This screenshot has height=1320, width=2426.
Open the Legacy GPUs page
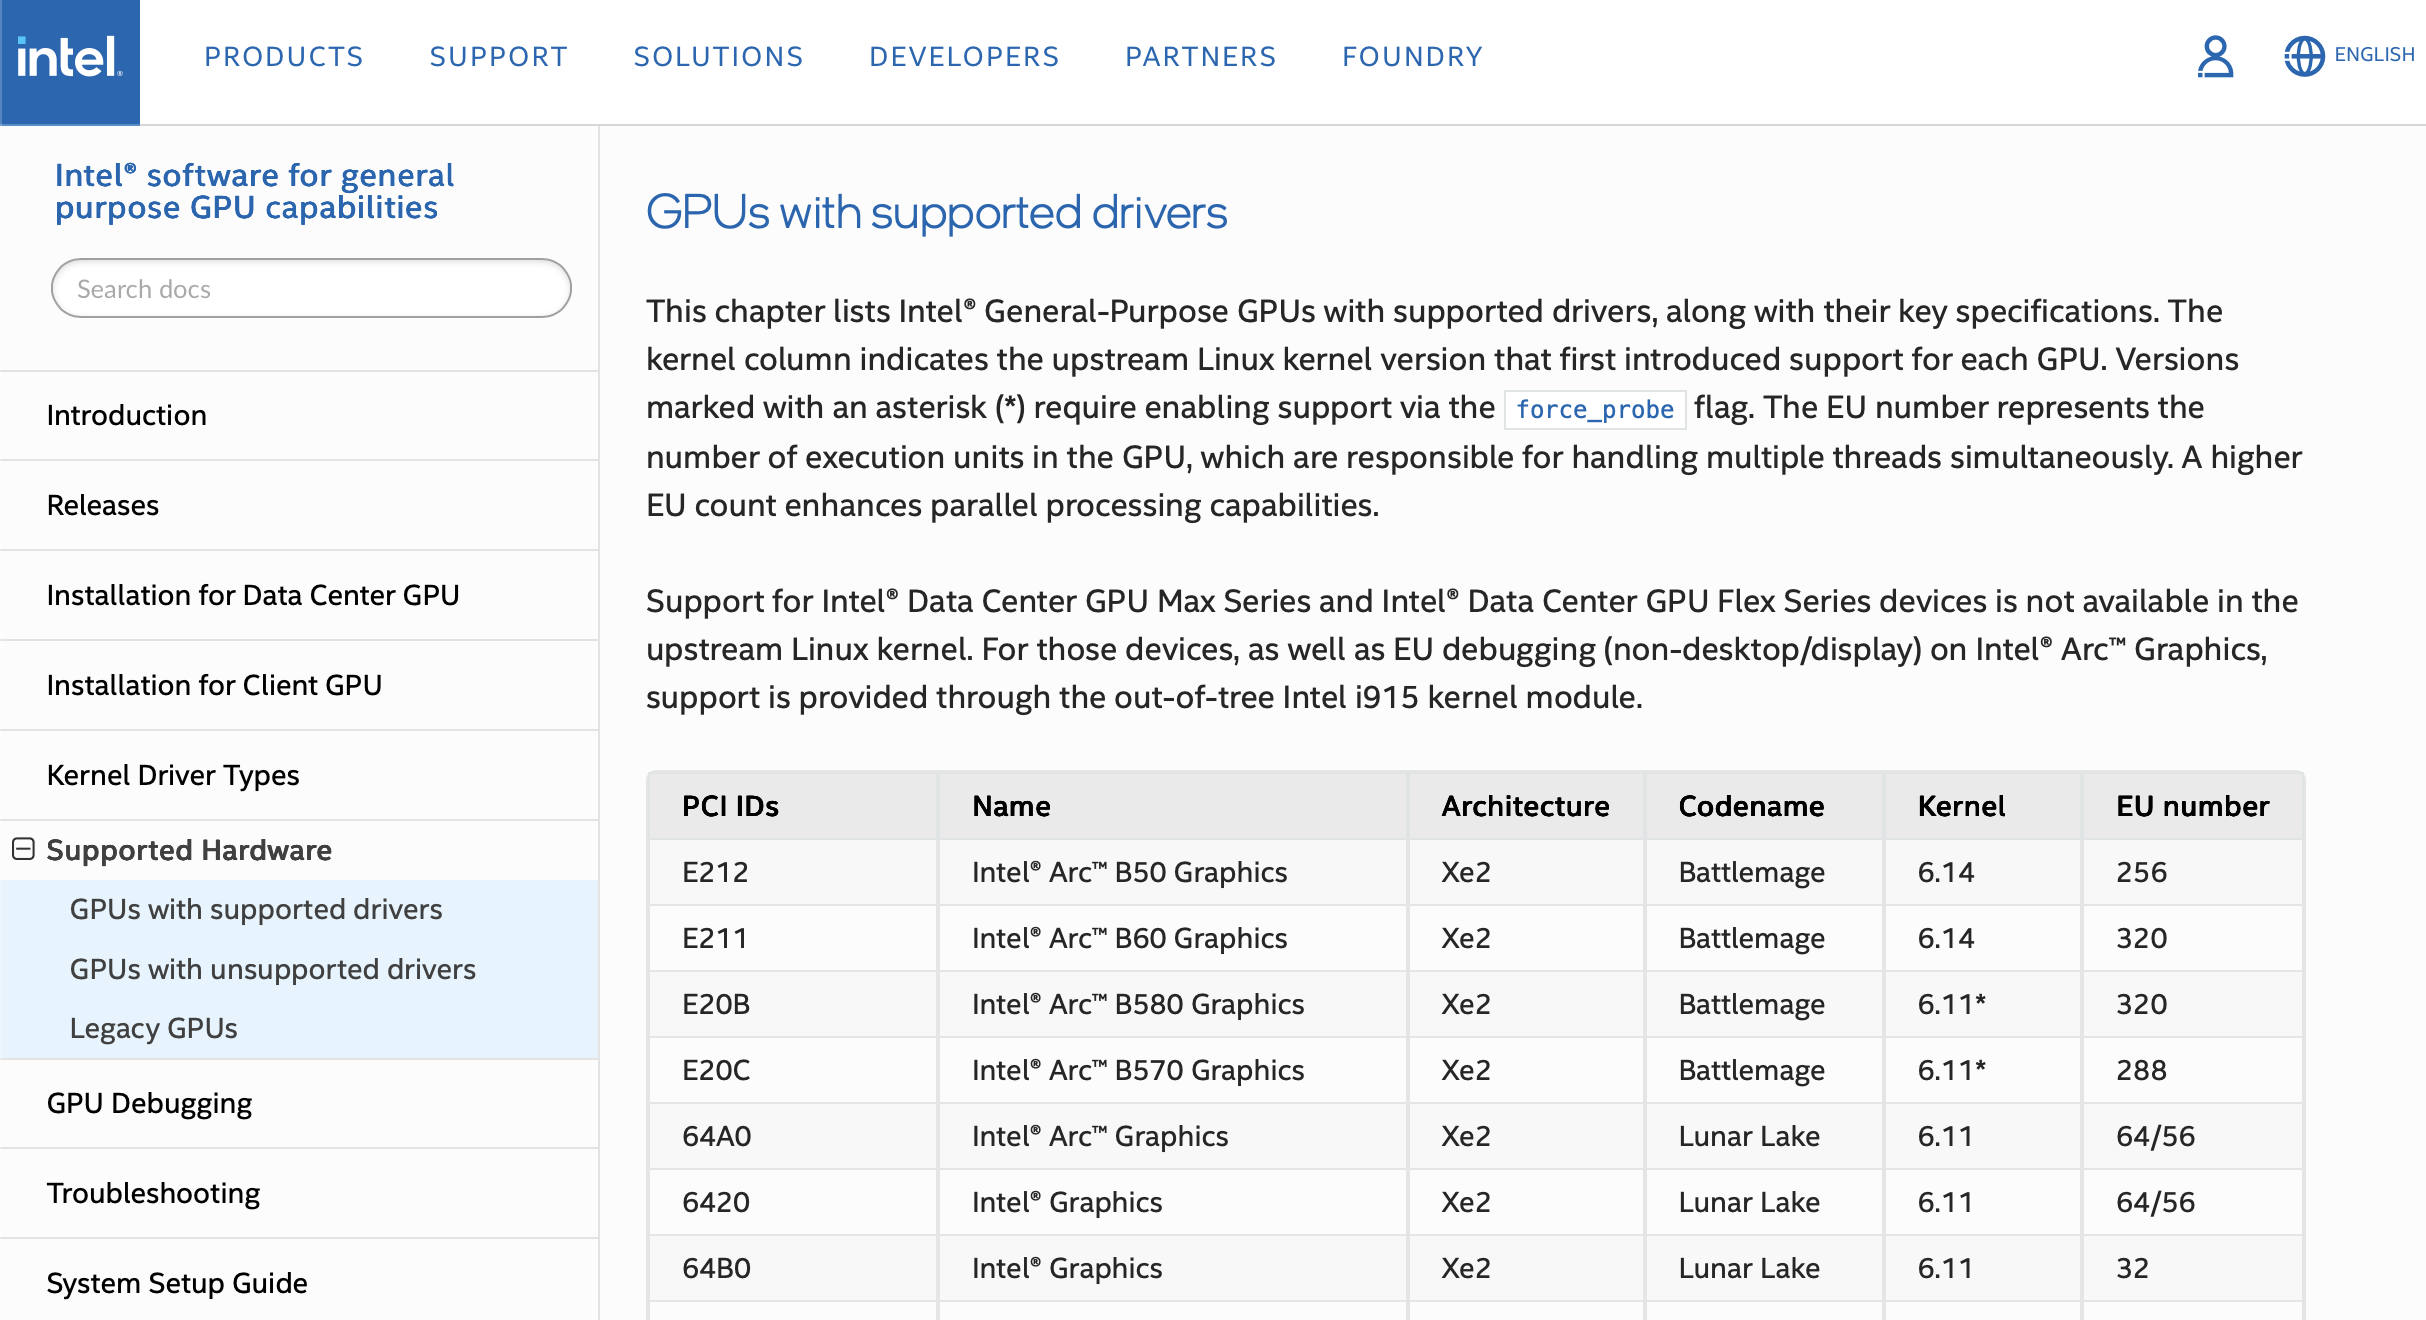point(153,1028)
